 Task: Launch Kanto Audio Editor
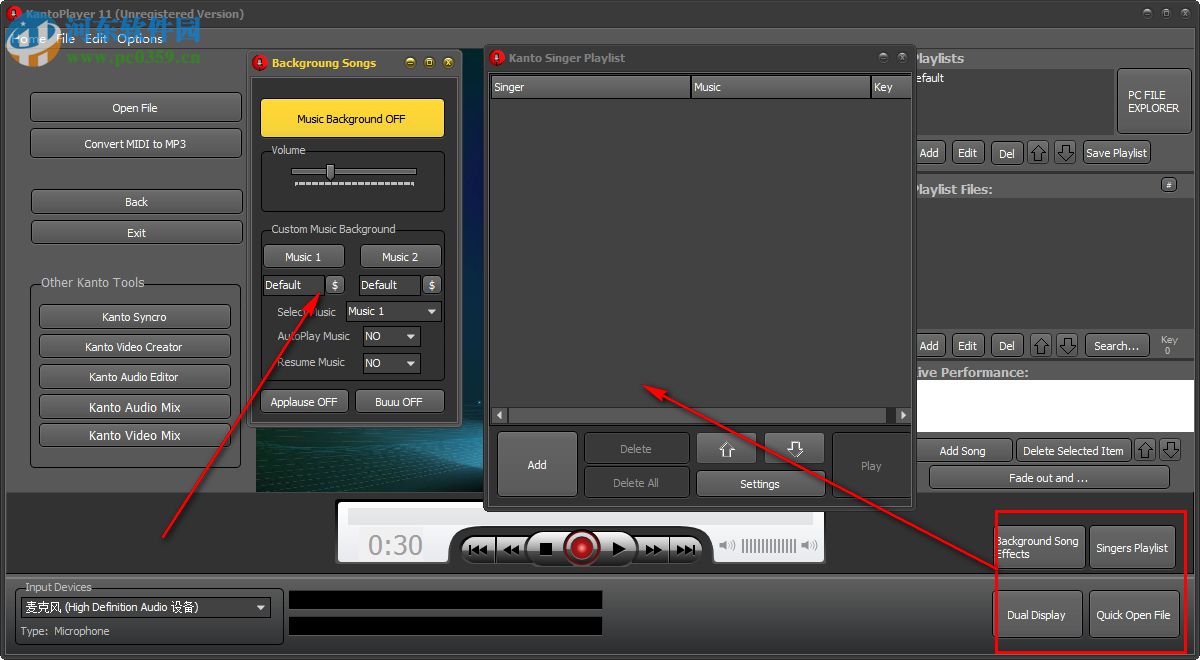pyautogui.click(x=135, y=377)
